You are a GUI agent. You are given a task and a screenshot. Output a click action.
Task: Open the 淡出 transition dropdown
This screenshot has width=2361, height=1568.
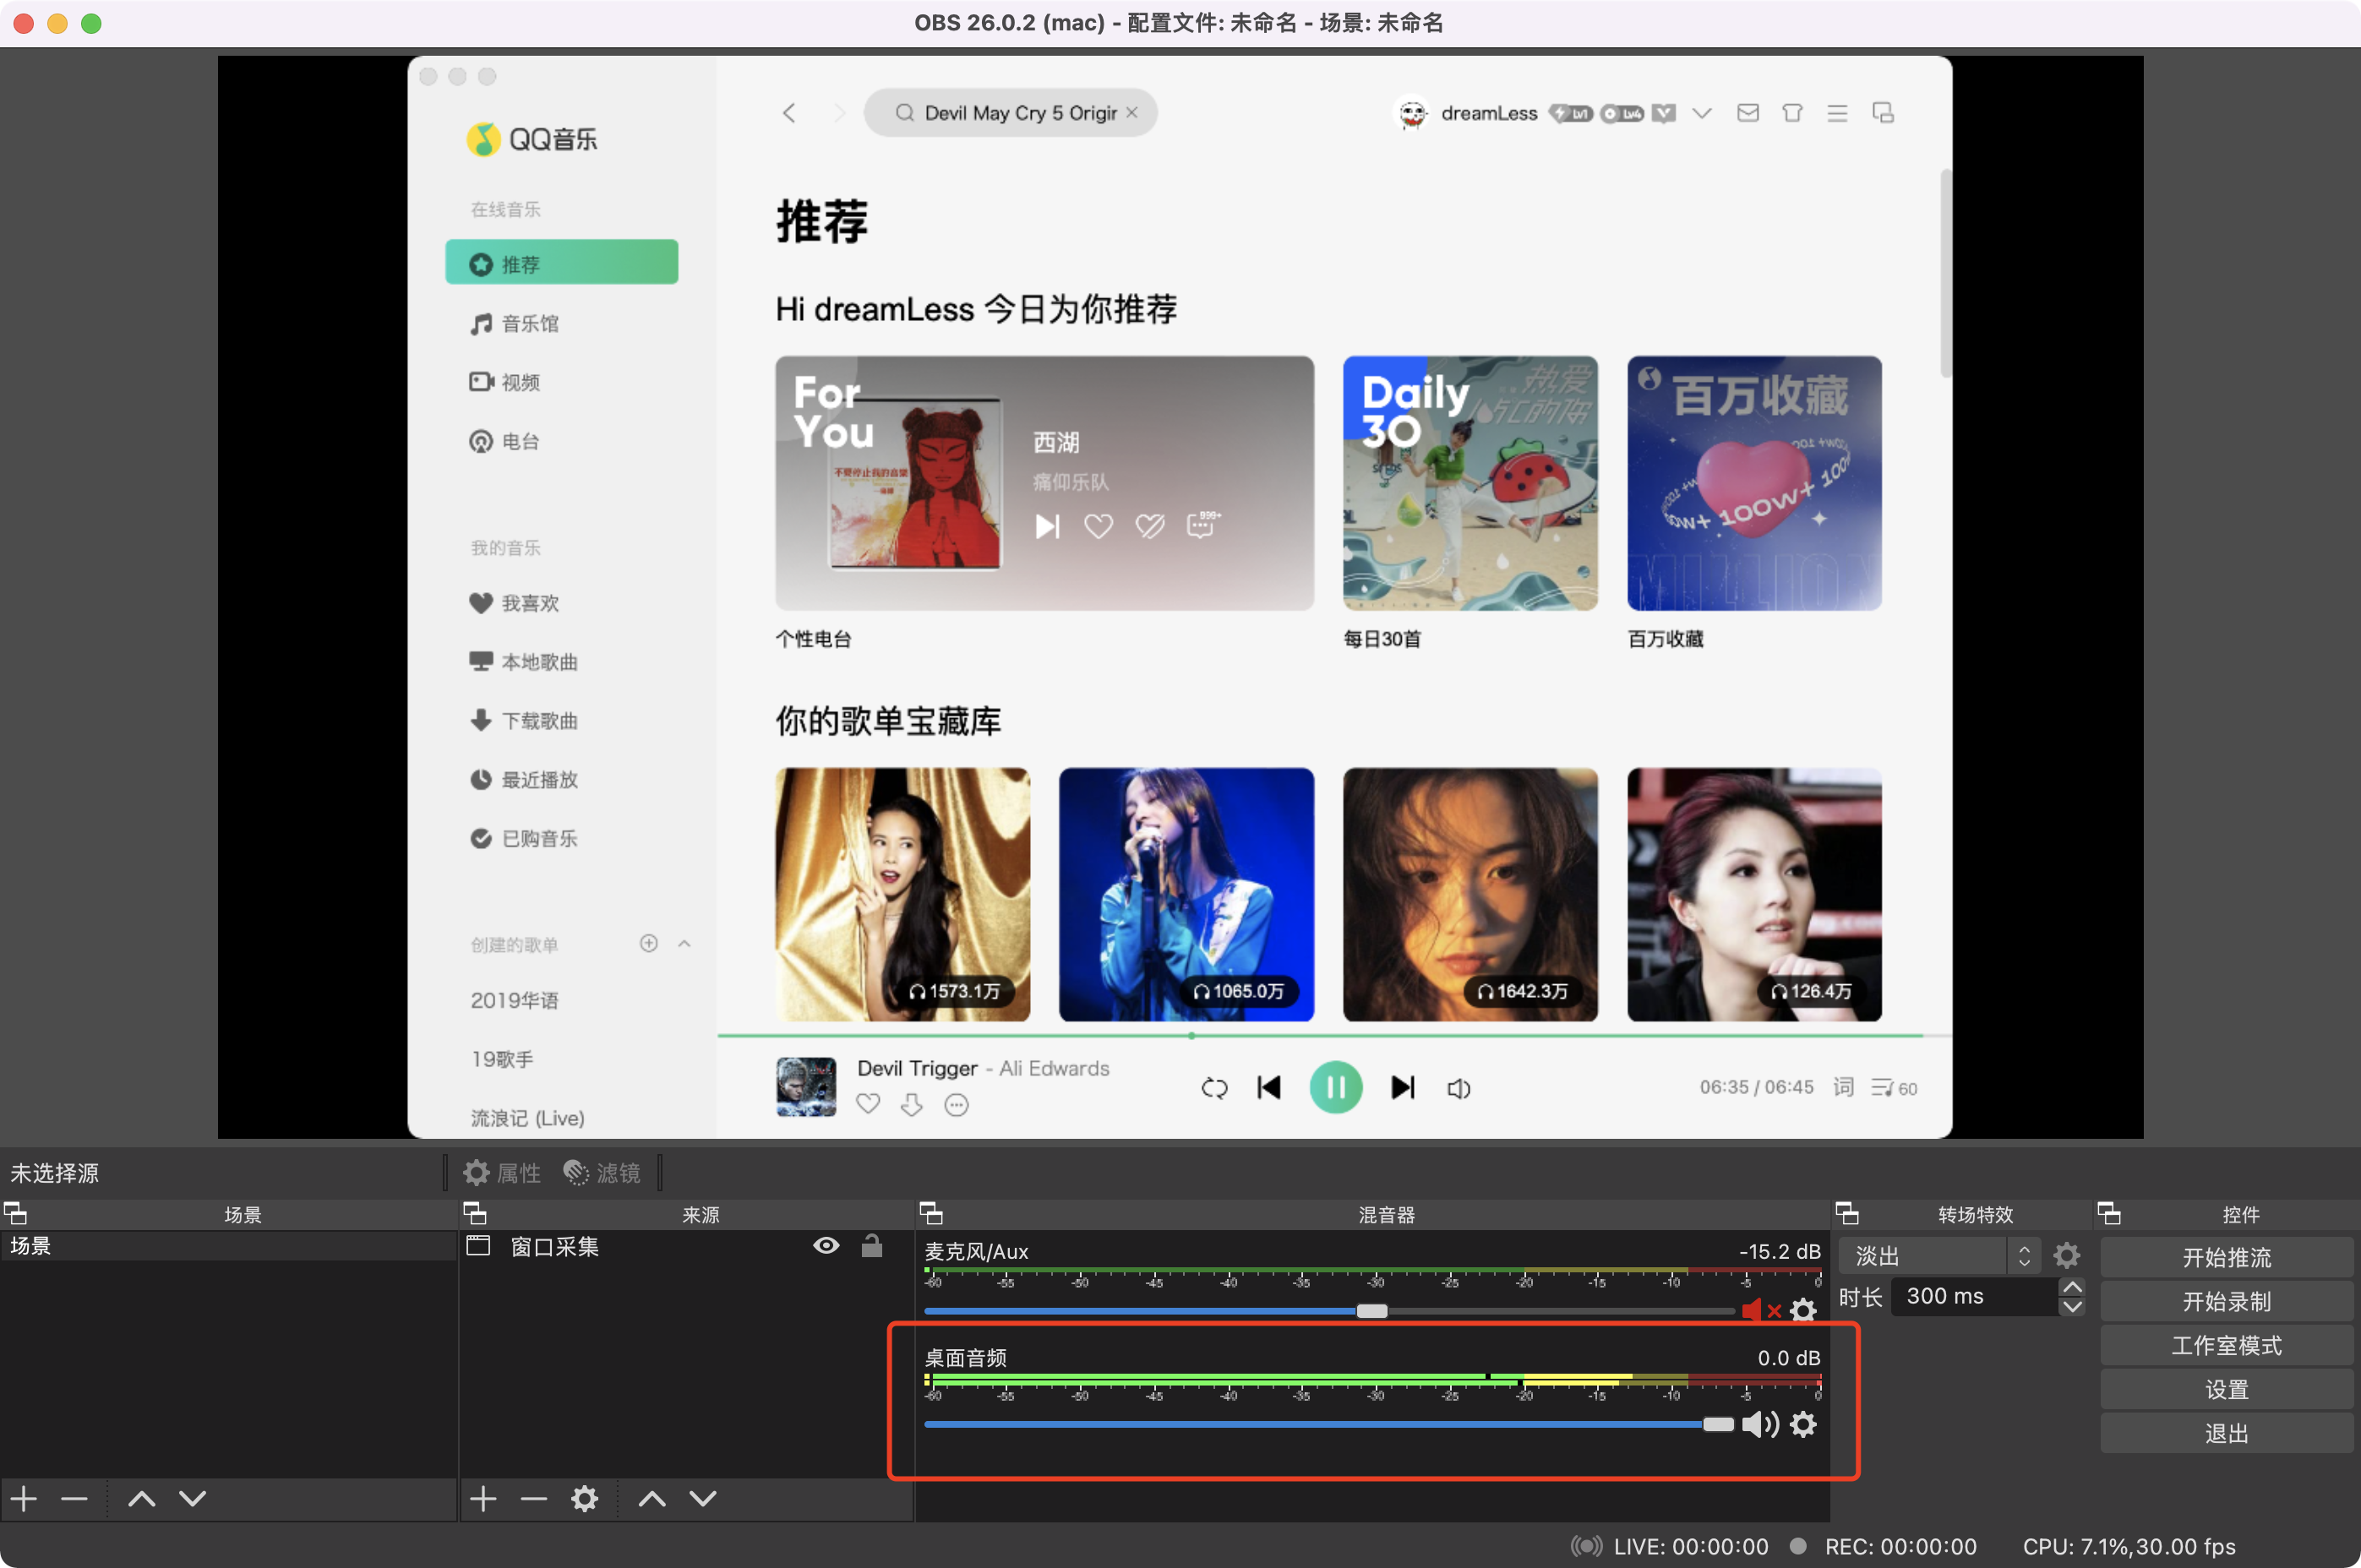[1938, 1255]
